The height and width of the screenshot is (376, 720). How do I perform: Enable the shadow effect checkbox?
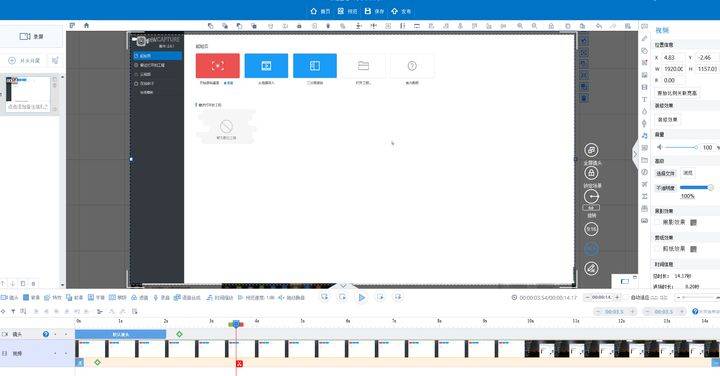pyautogui.click(x=658, y=222)
